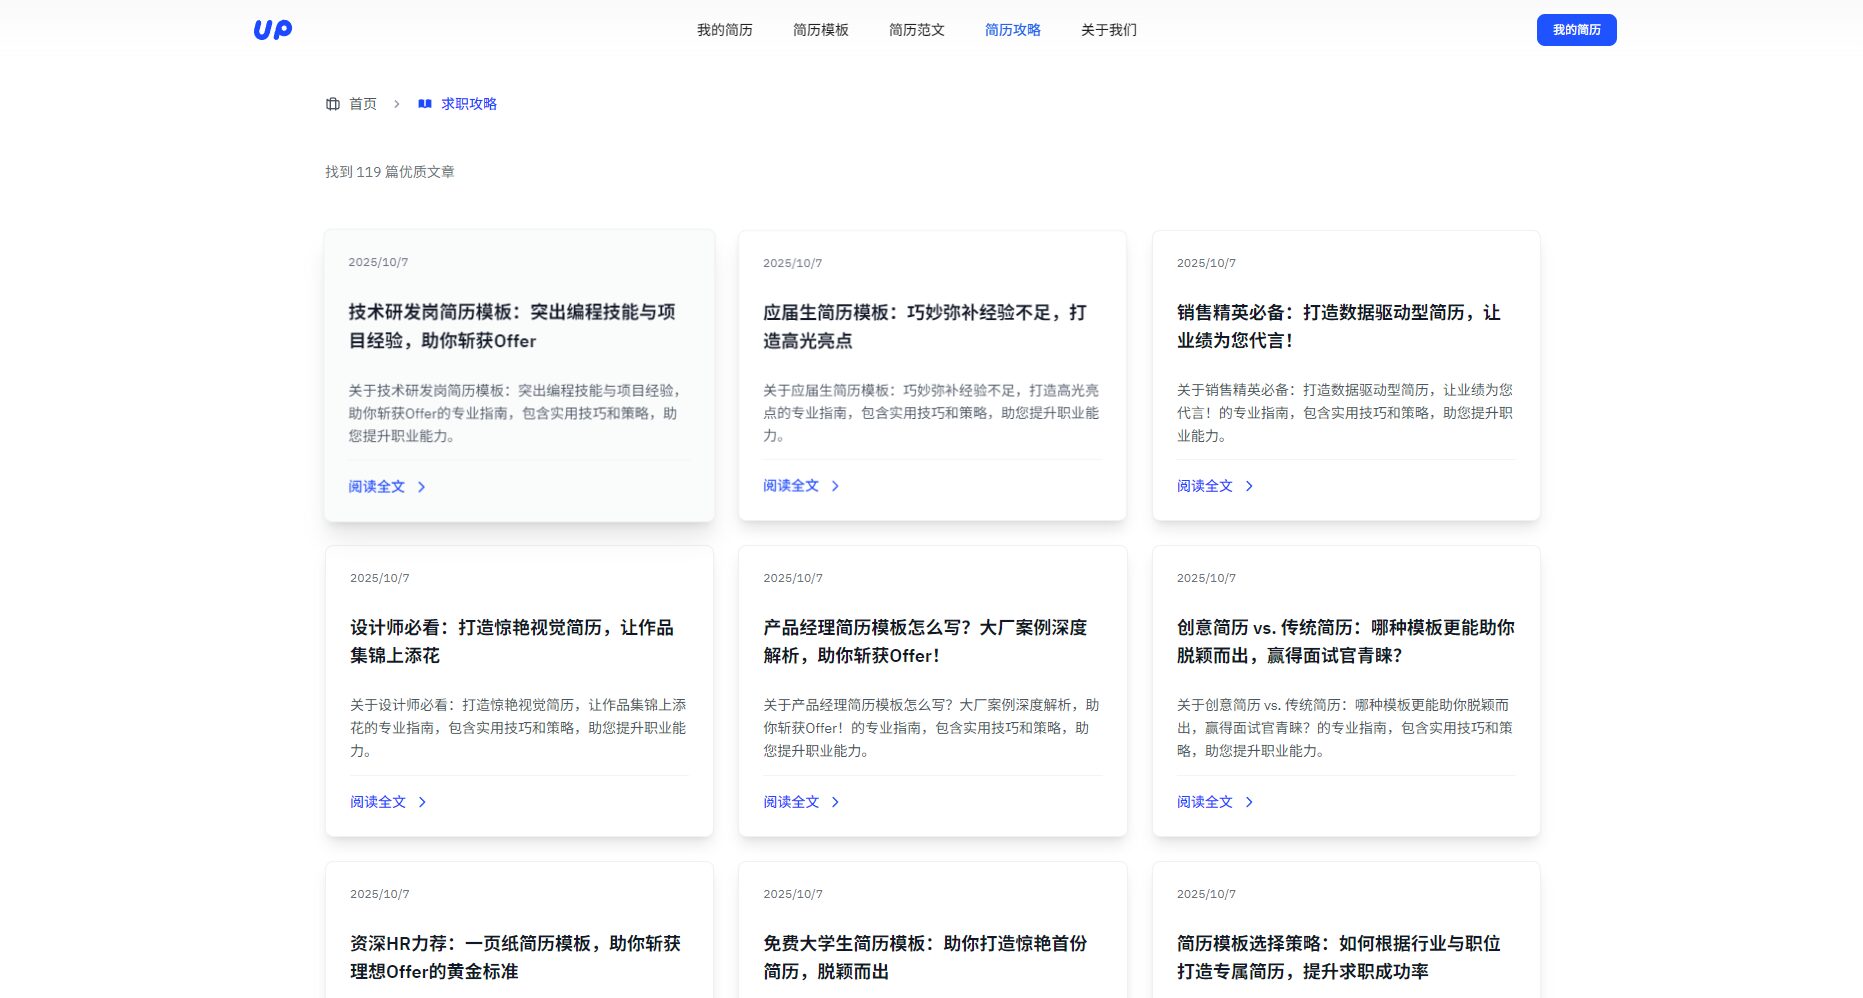The width and height of the screenshot is (1863, 998).
Task: Open the 简历模板 navigation item
Action: [819, 30]
